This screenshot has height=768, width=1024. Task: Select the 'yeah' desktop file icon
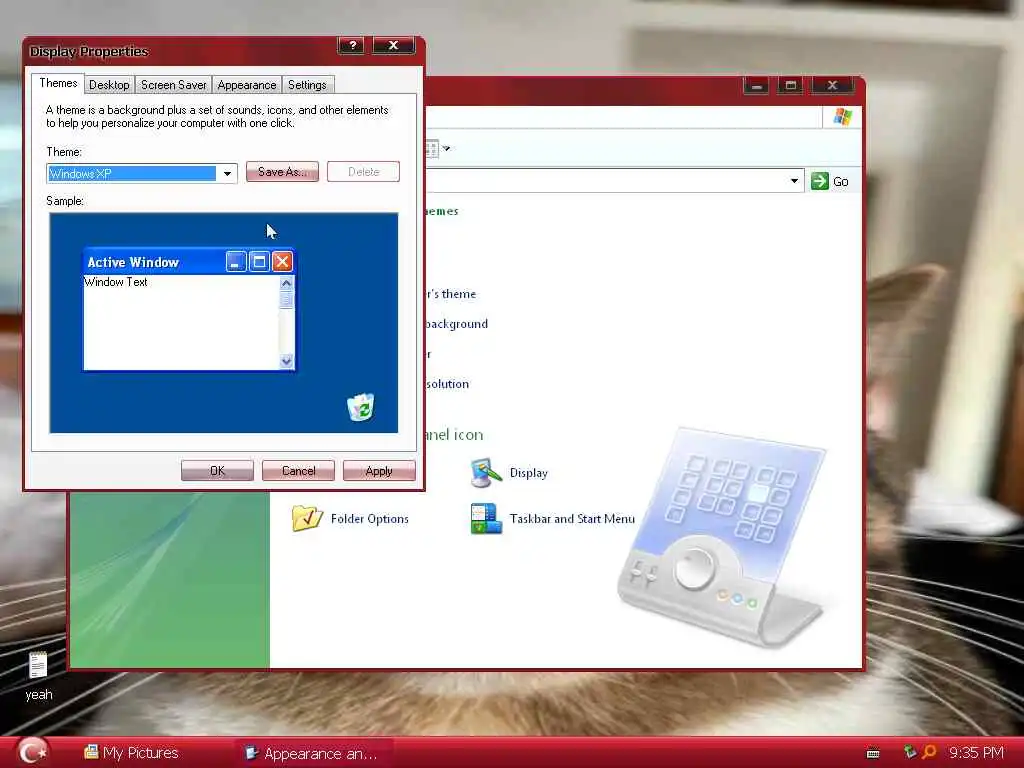point(39,676)
